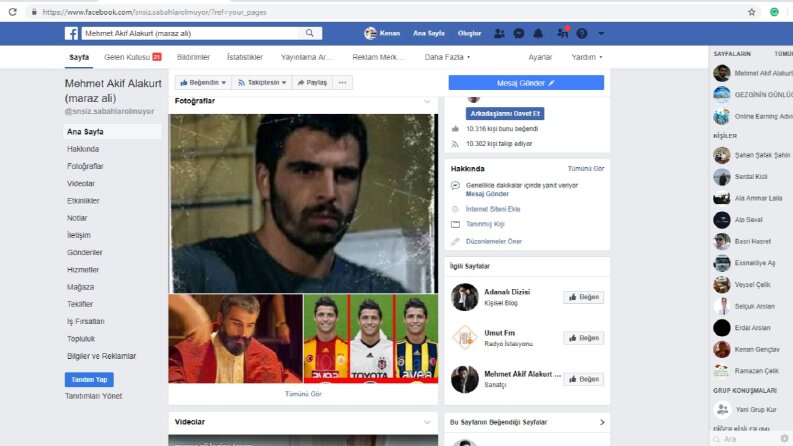Collapse Videolar section chevron

coord(427,422)
